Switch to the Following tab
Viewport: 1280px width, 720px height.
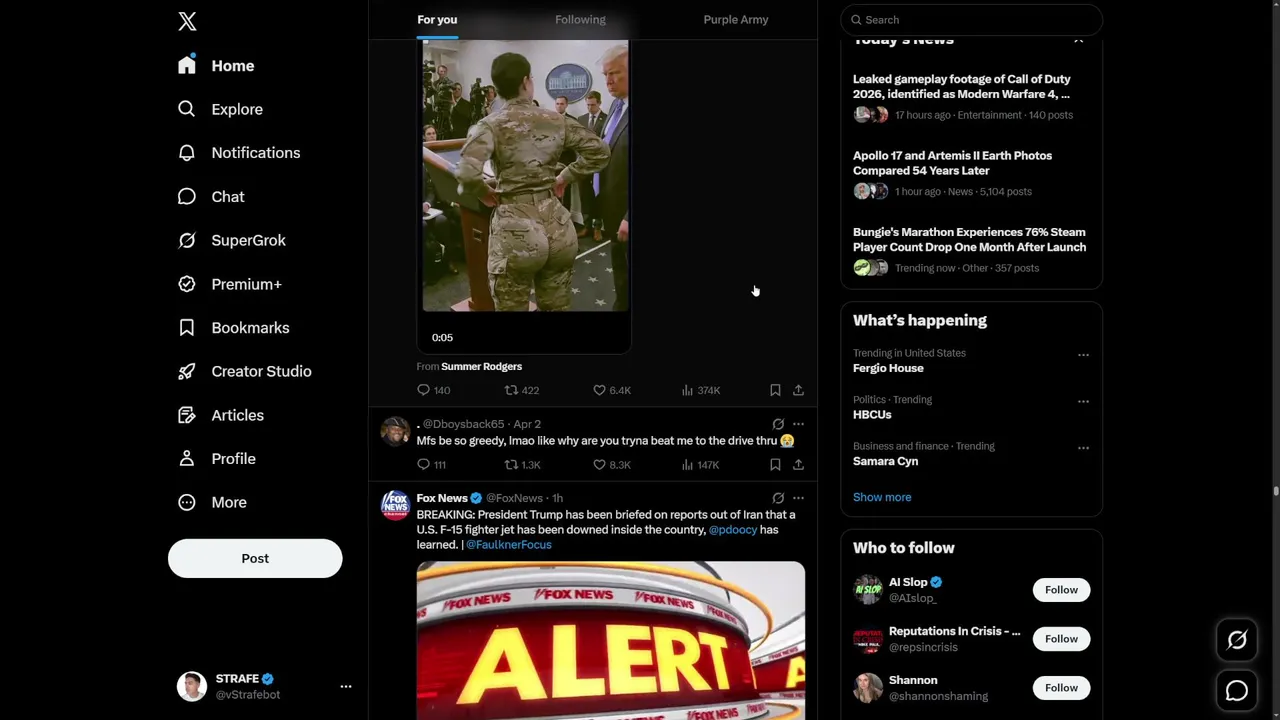580,19
